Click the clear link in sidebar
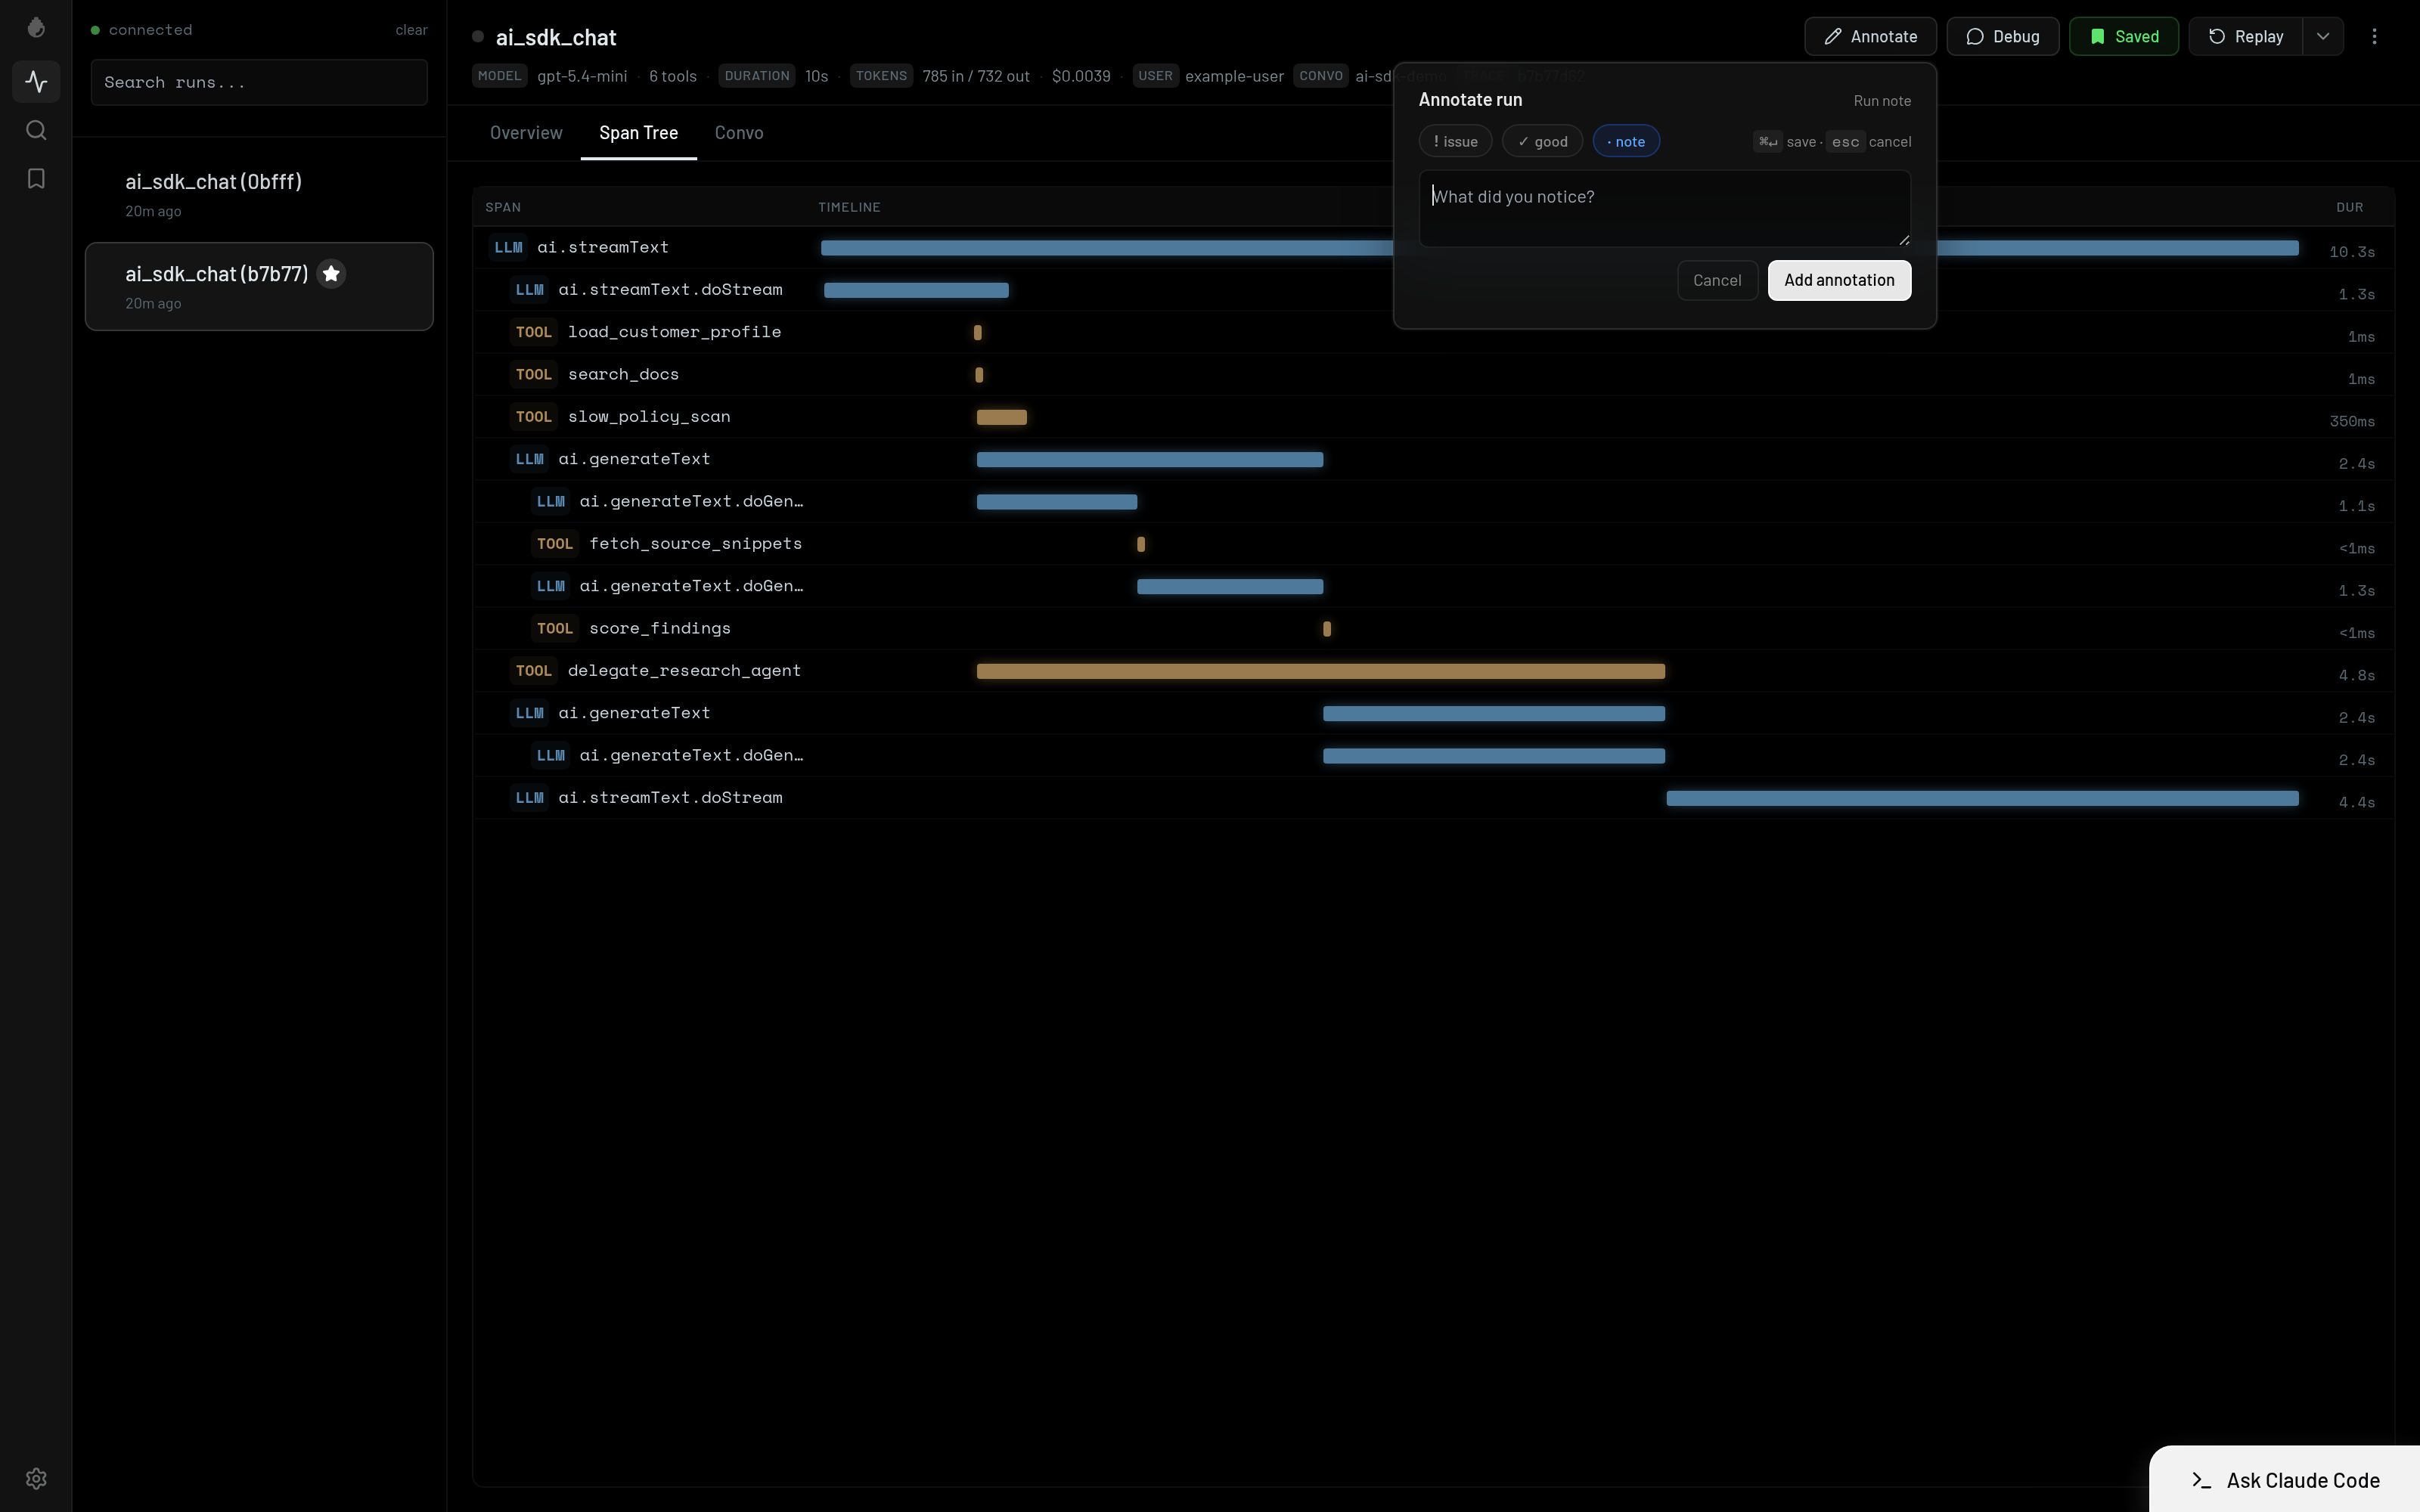 [x=411, y=30]
